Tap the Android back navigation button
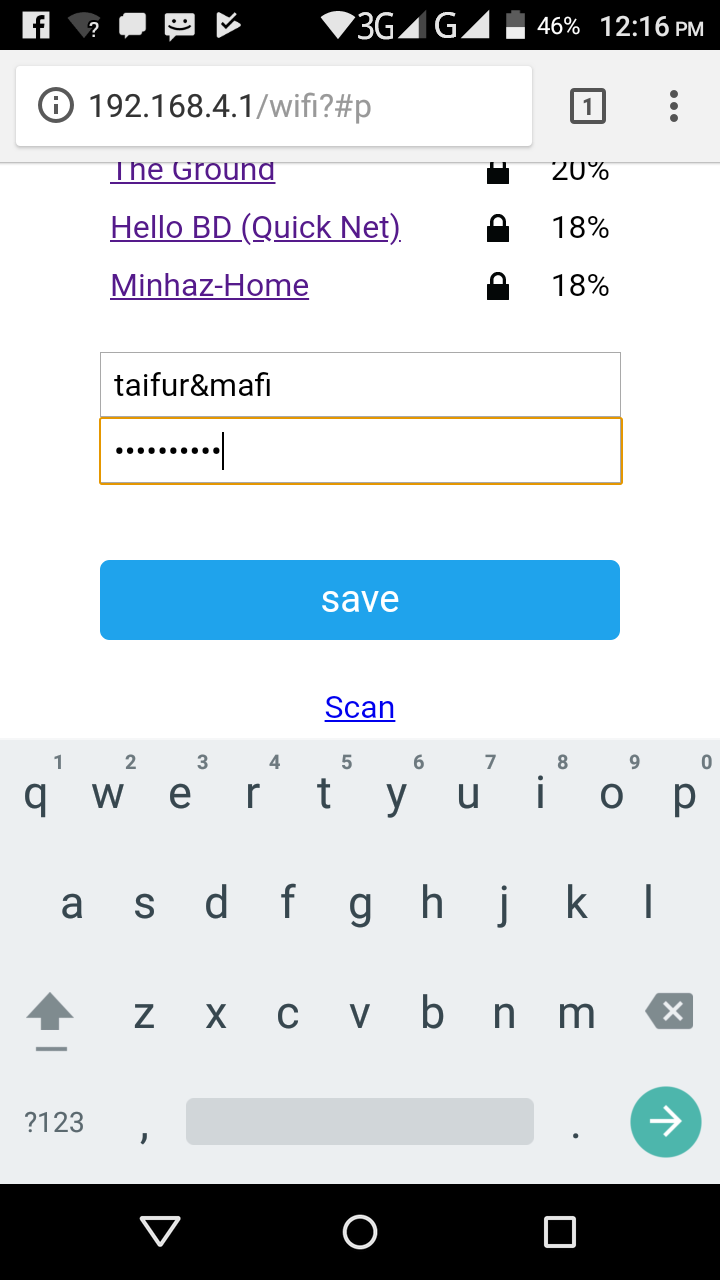The width and height of the screenshot is (720, 1280). point(160,1232)
